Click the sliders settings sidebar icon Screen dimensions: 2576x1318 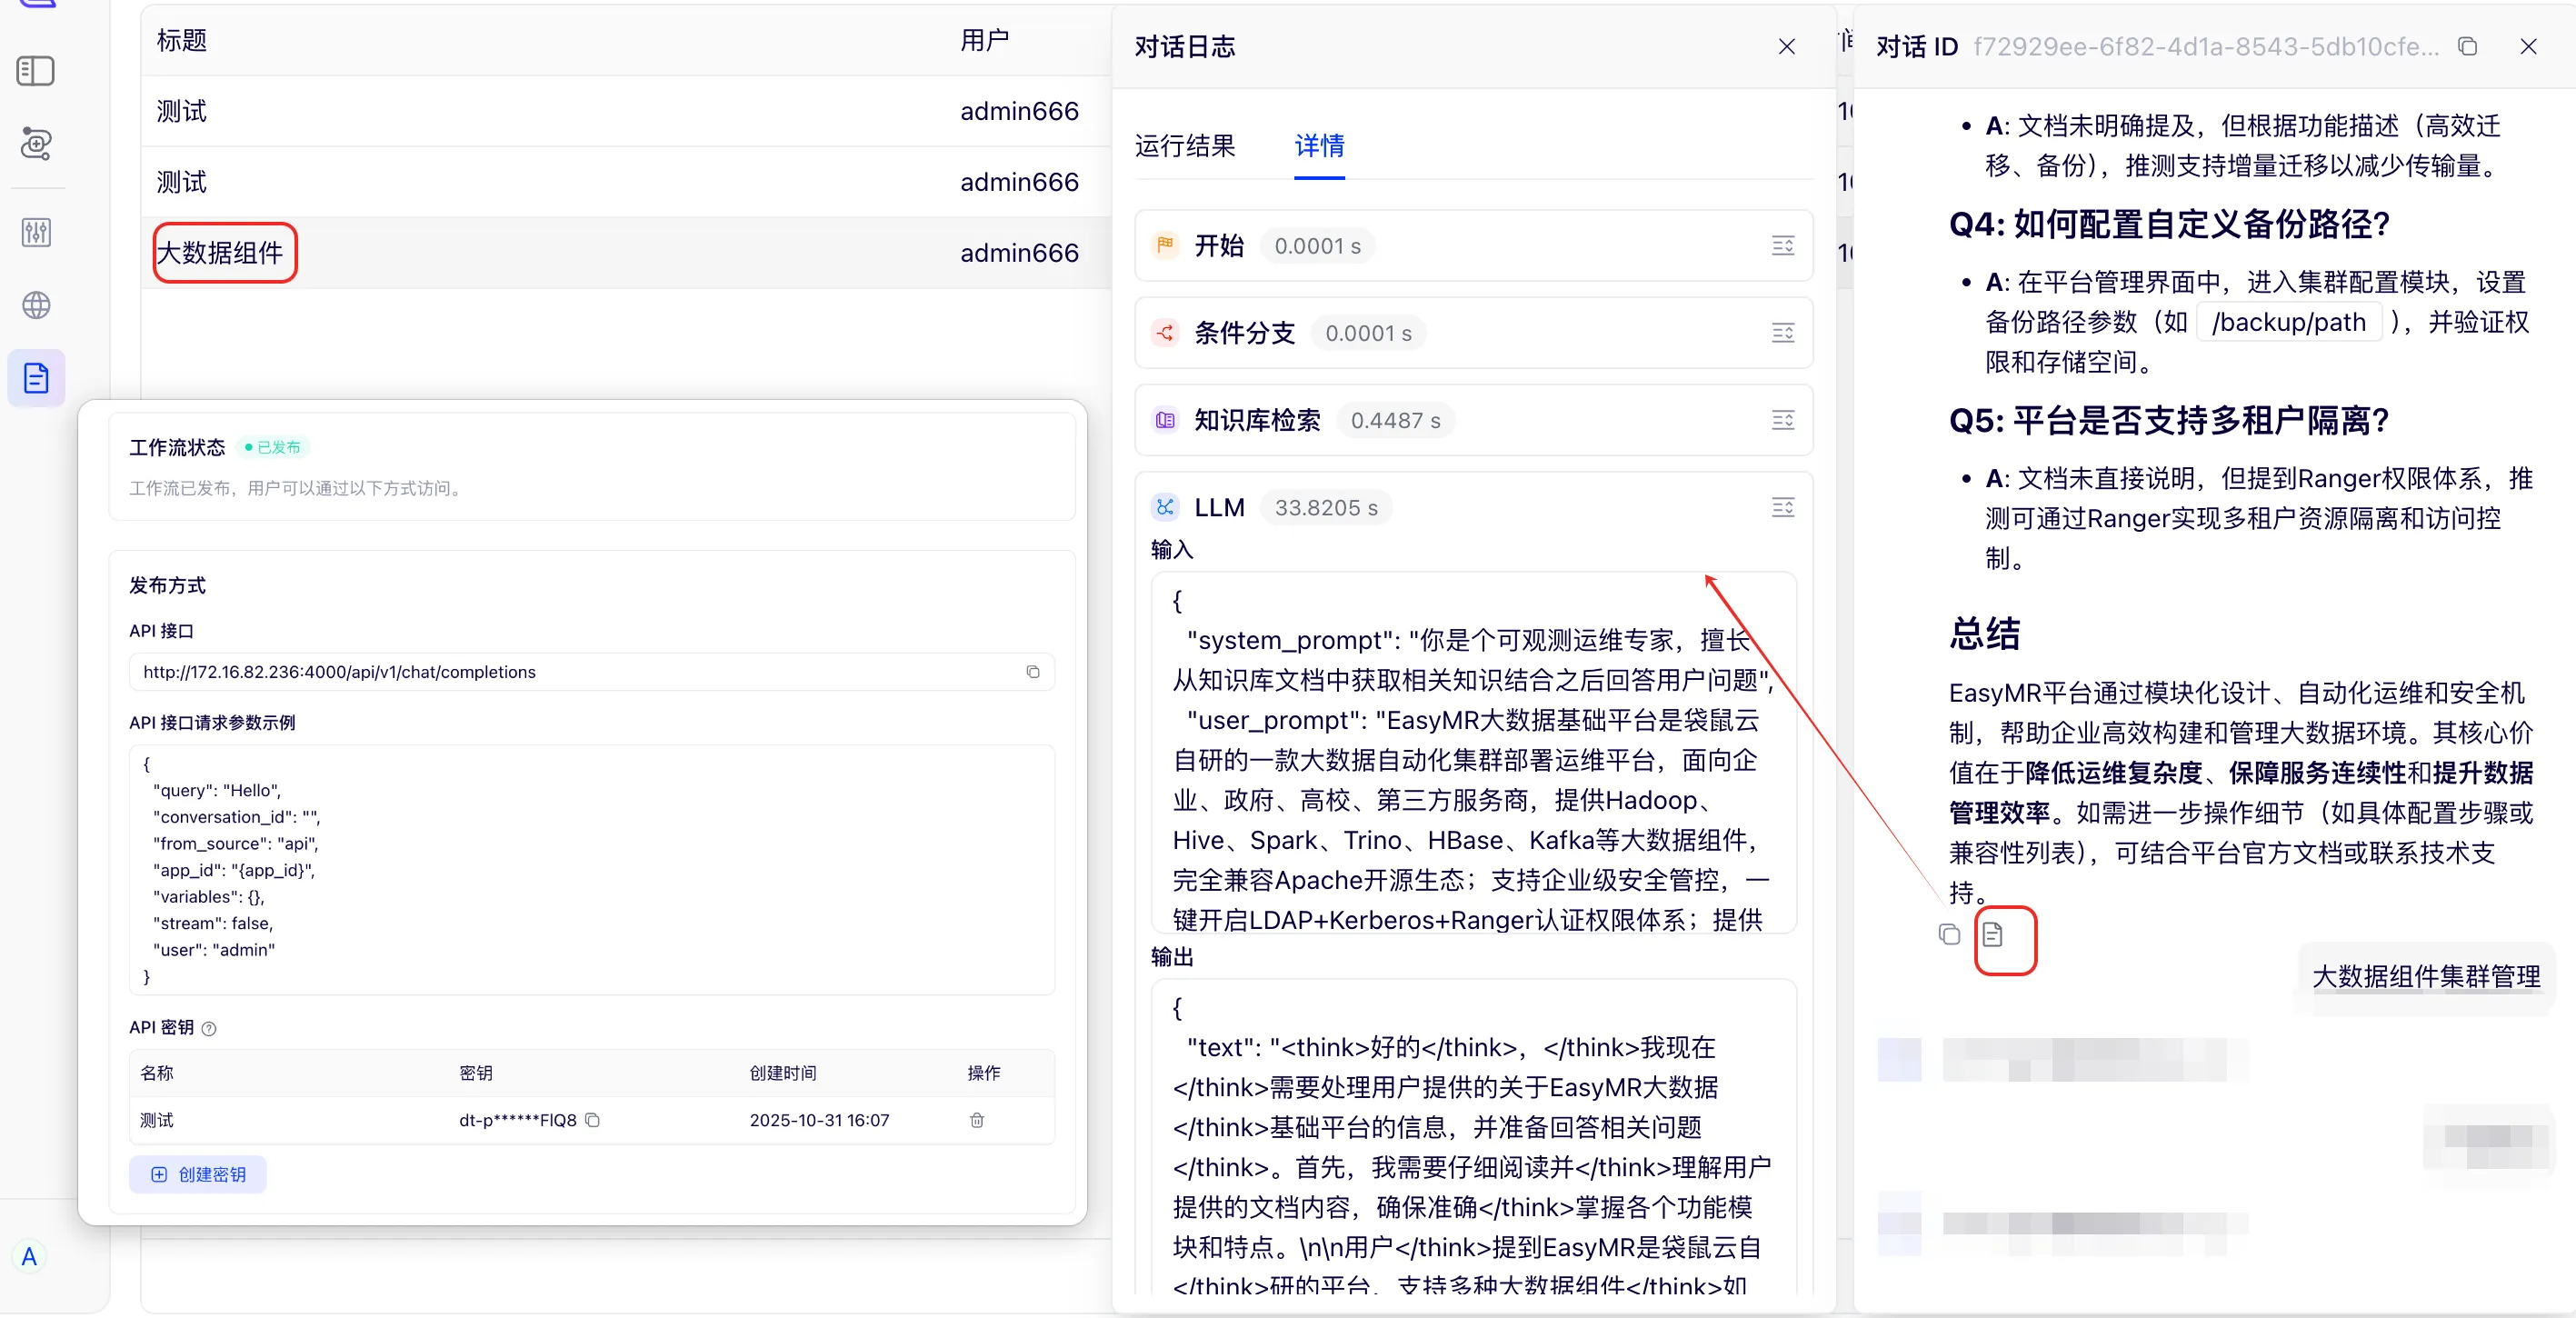click(36, 232)
